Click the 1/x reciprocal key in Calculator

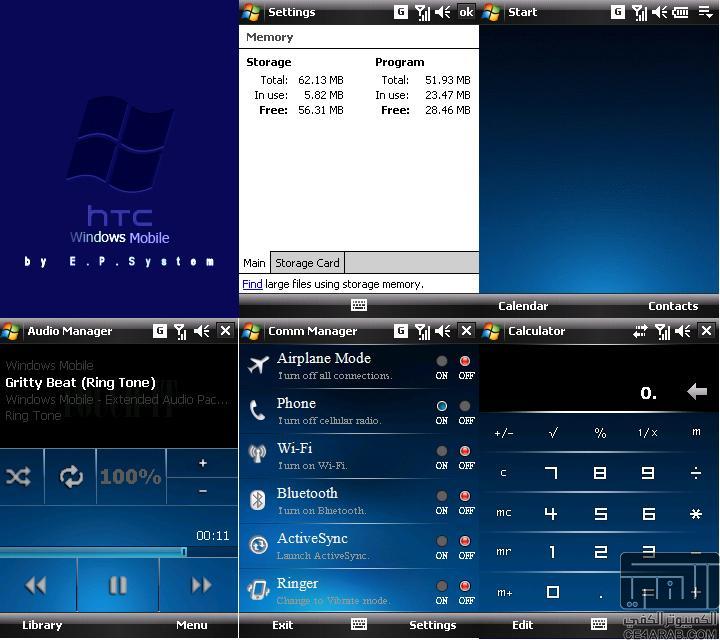(x=647, y=432)
